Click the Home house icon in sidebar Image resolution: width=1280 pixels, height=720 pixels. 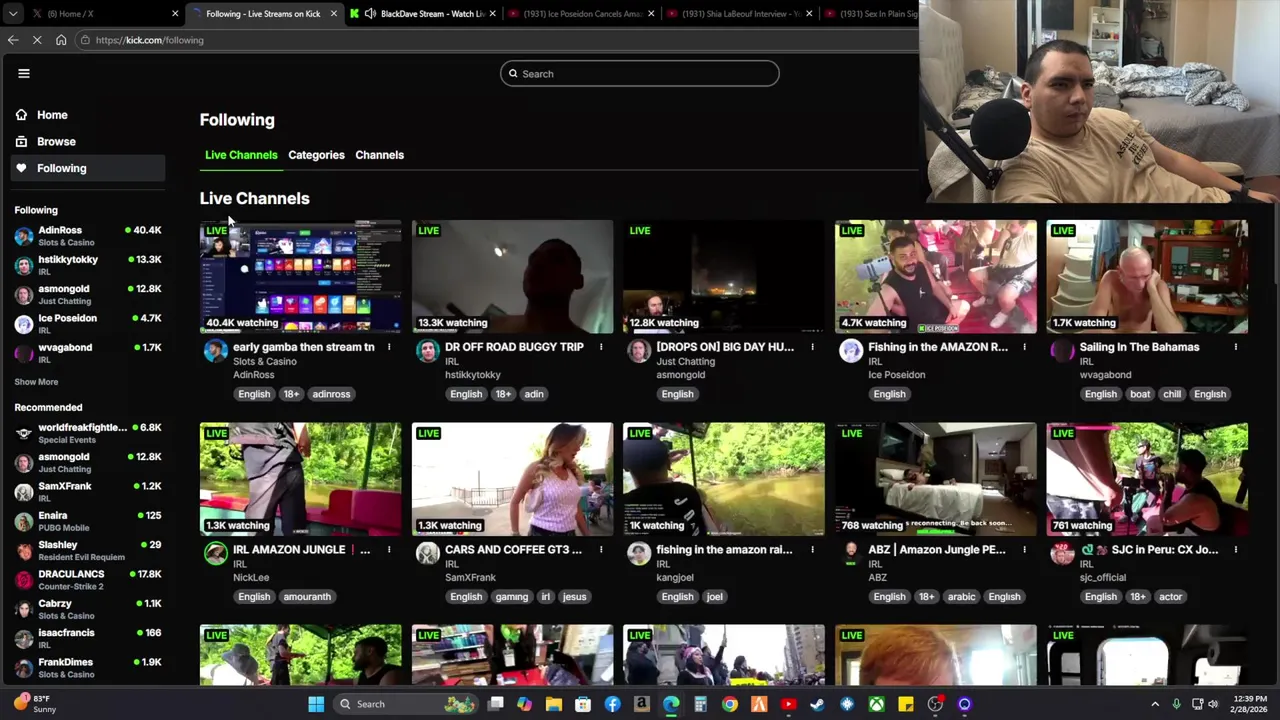pyautogui.click(x=21, y=115)
